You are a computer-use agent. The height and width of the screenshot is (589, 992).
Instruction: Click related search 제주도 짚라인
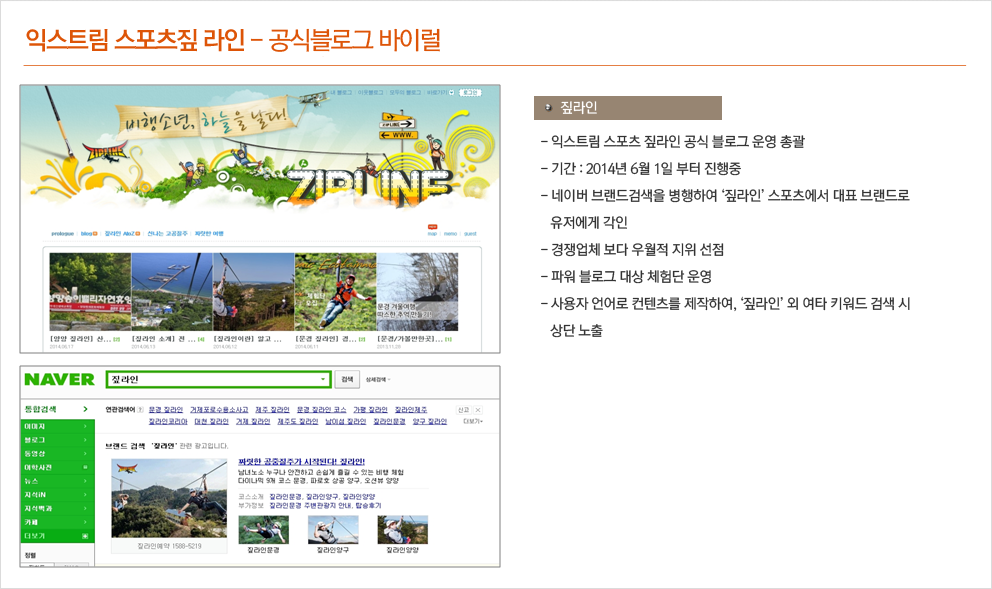coord(298,421)
